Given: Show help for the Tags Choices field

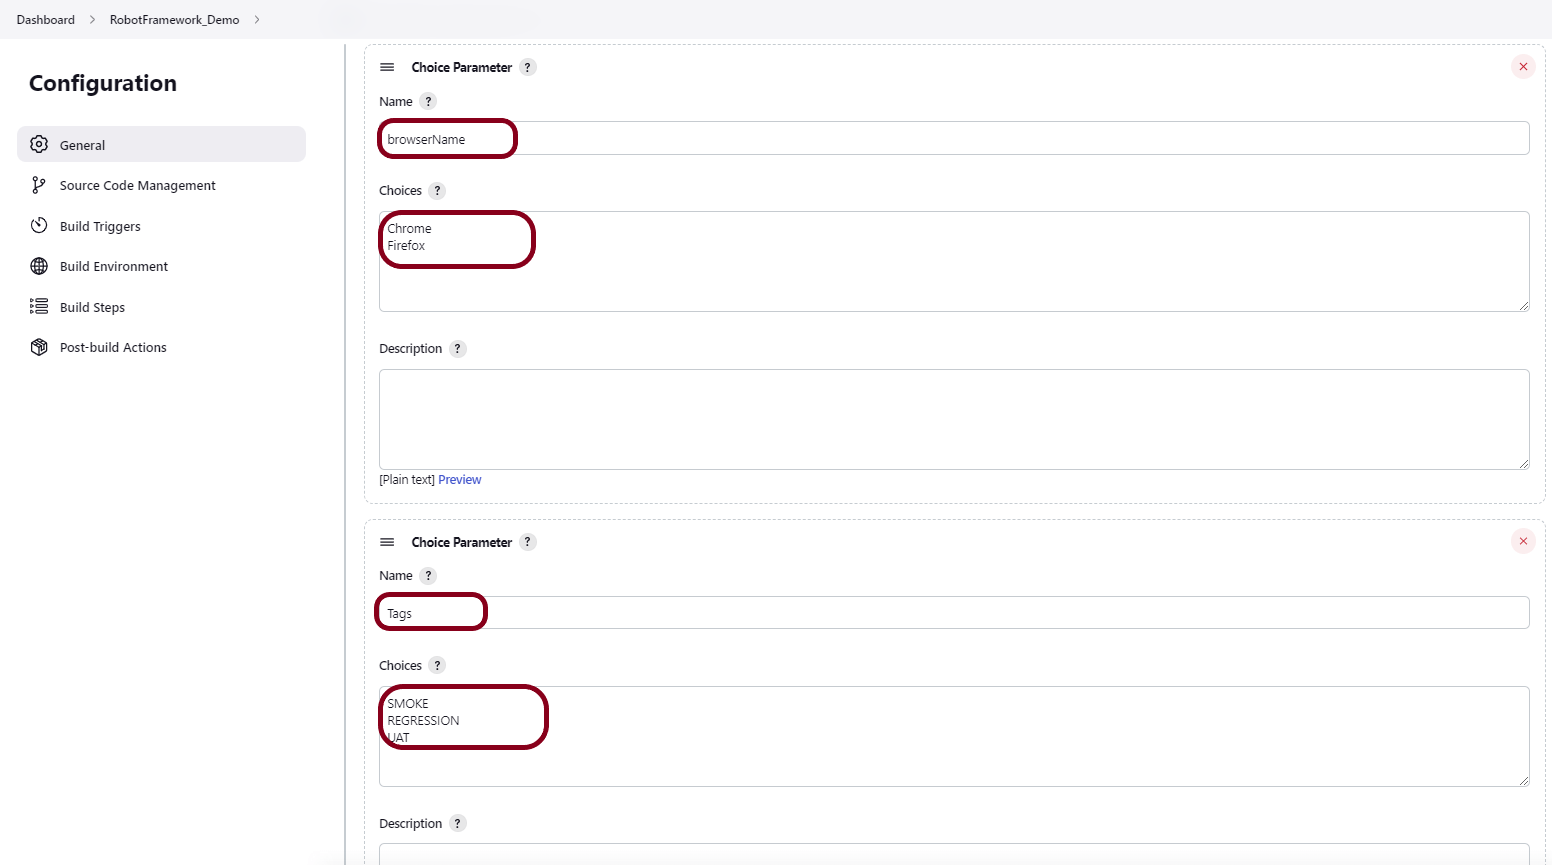Looking at the screenshot, I should point(437,665).
